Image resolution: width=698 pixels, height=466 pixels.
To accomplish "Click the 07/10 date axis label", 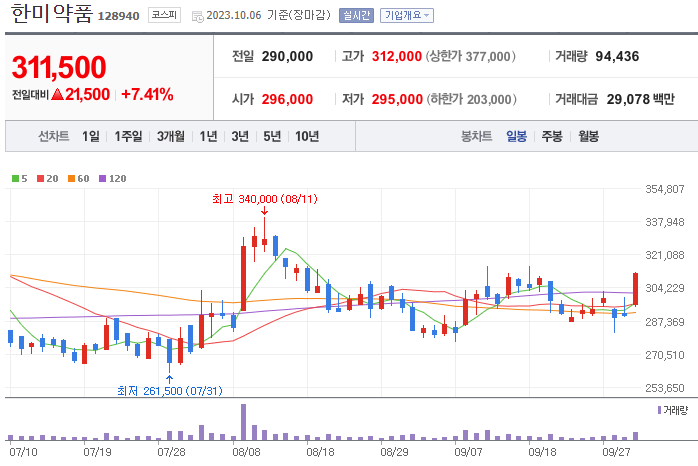I will (24, 452).
